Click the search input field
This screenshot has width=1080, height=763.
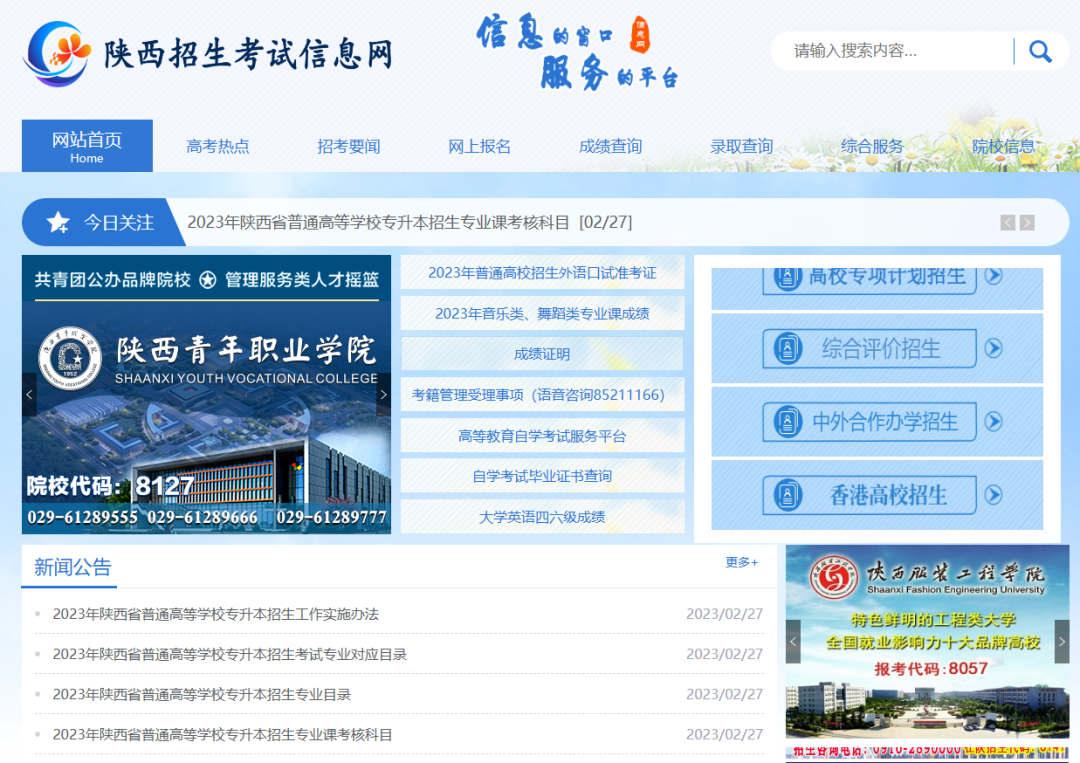(890, 51)
